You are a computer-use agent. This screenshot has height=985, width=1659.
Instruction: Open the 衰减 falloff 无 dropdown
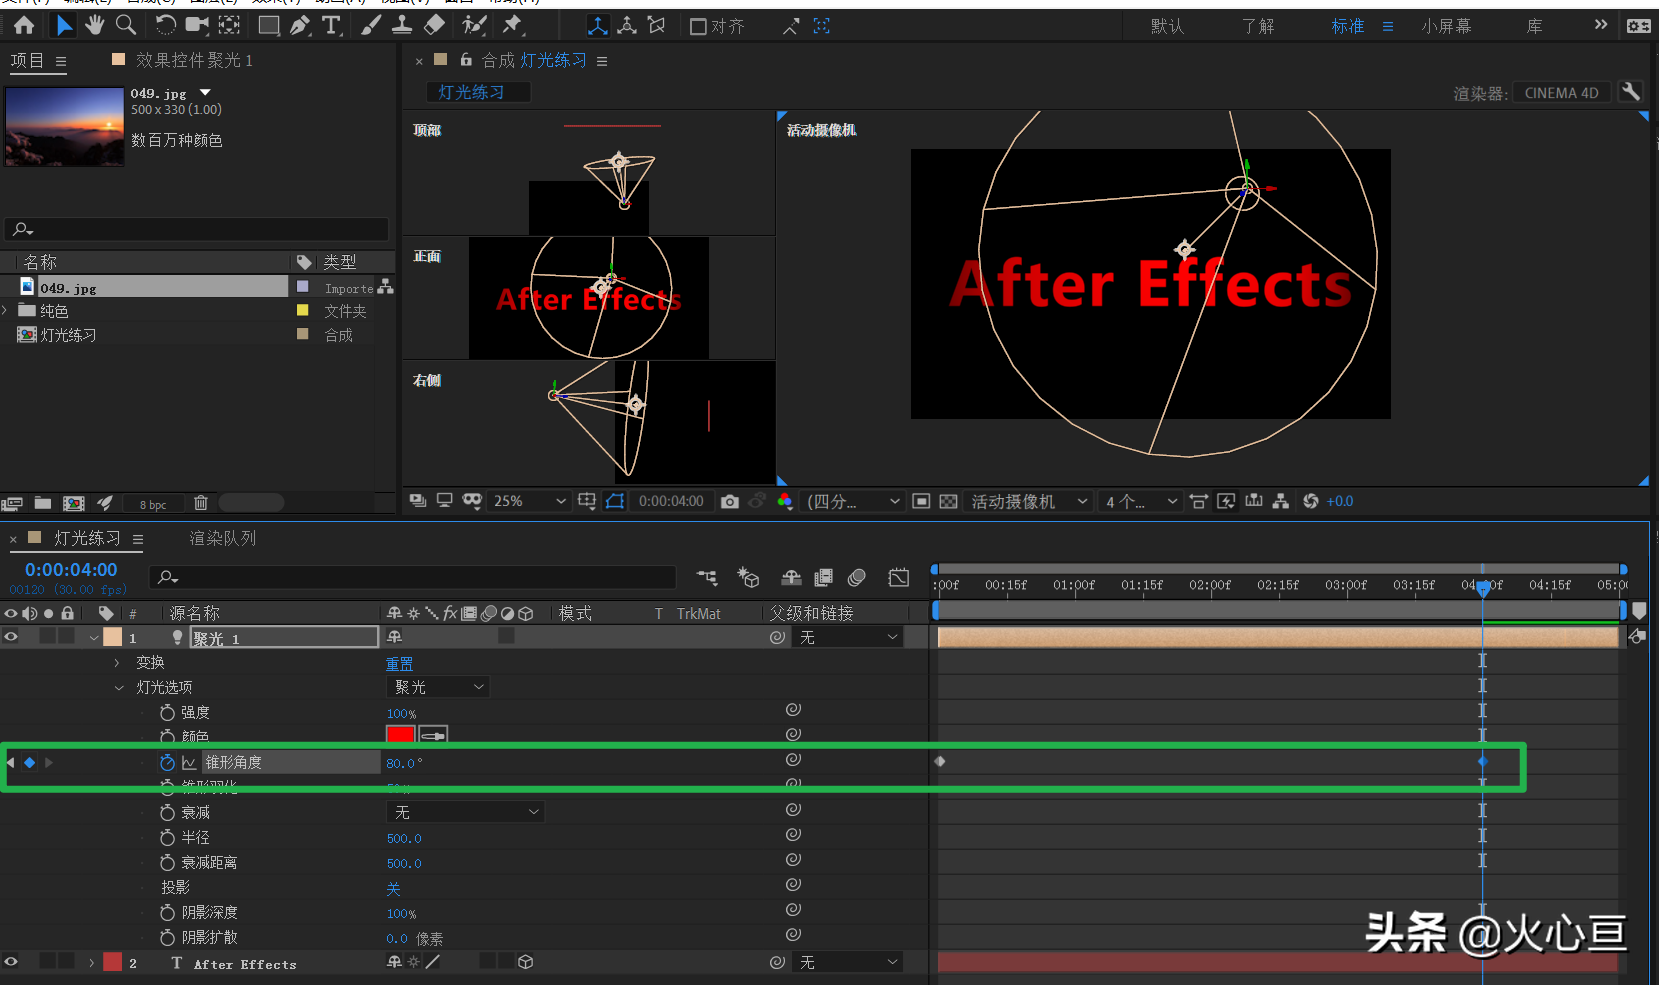pos(465,812)
